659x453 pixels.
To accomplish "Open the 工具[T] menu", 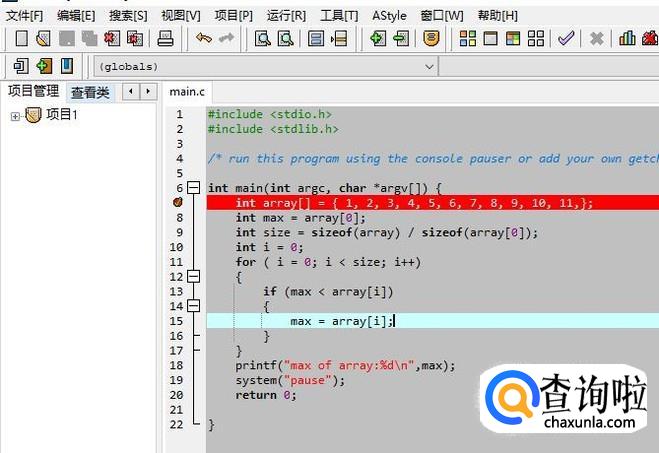I will [339, 16].
